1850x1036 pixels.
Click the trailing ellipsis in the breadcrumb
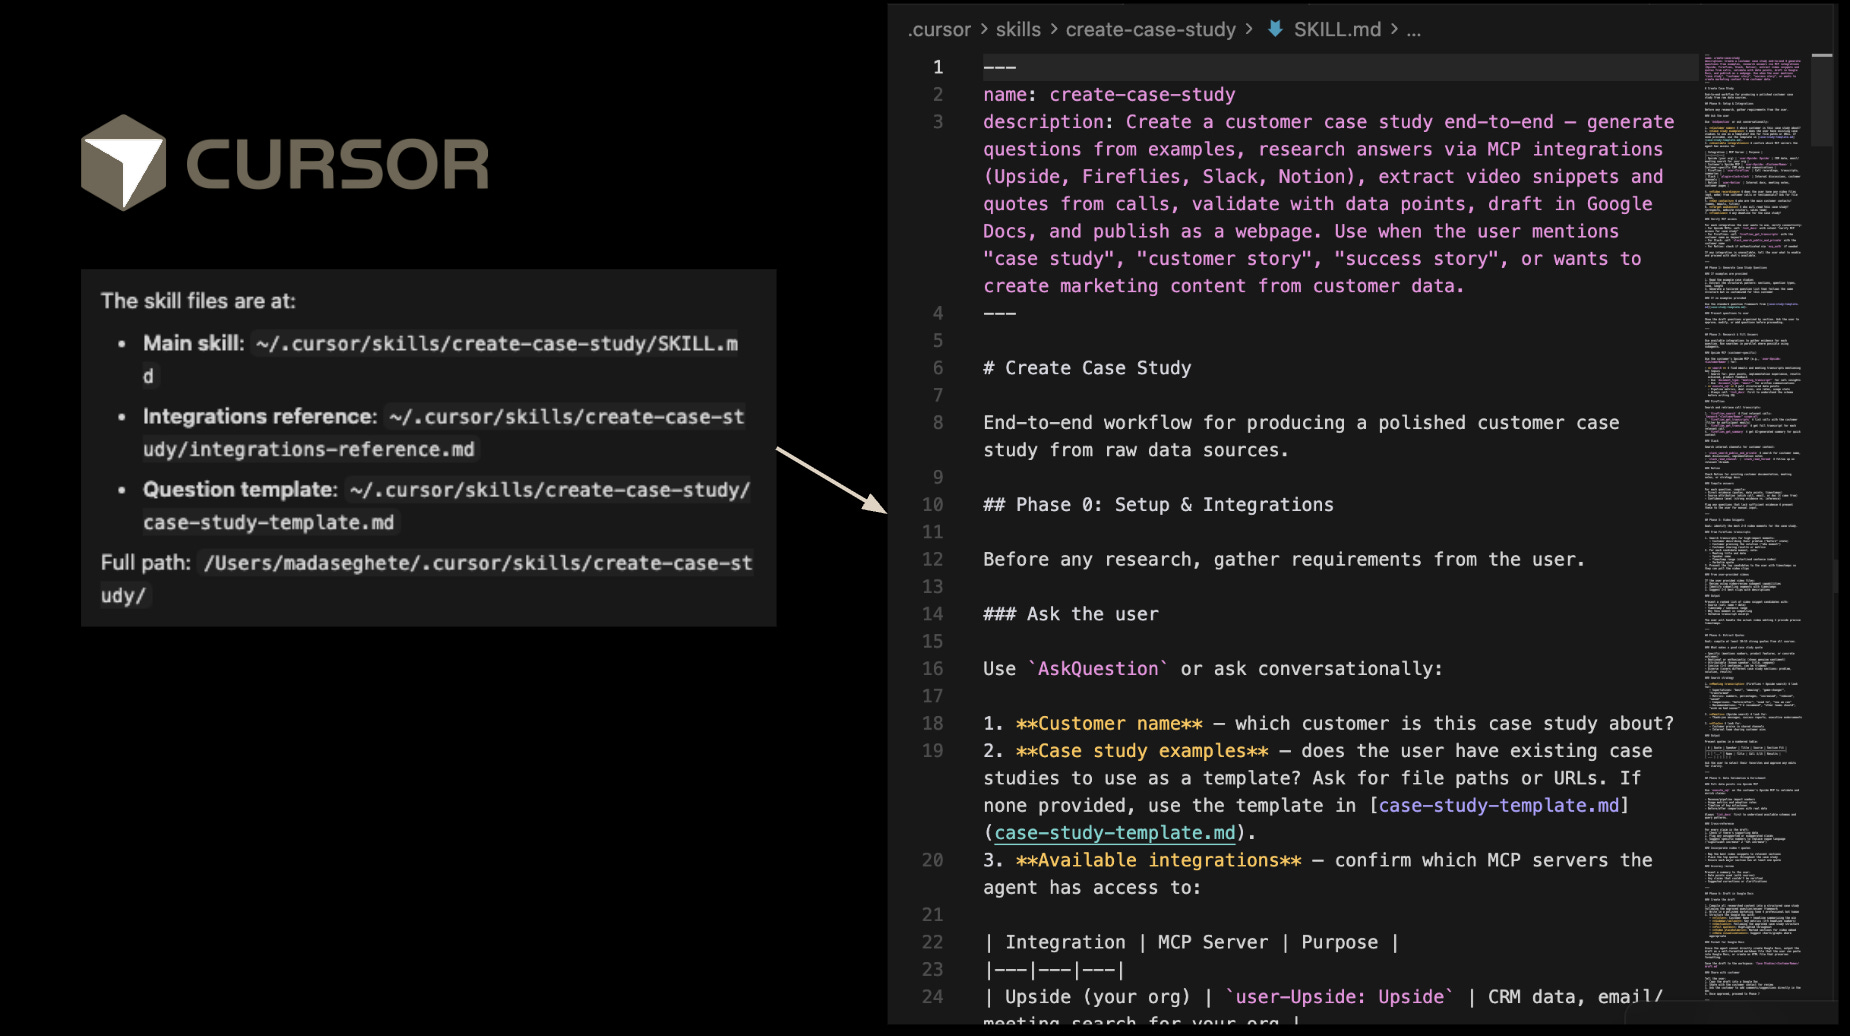[x=1413, y=30]
